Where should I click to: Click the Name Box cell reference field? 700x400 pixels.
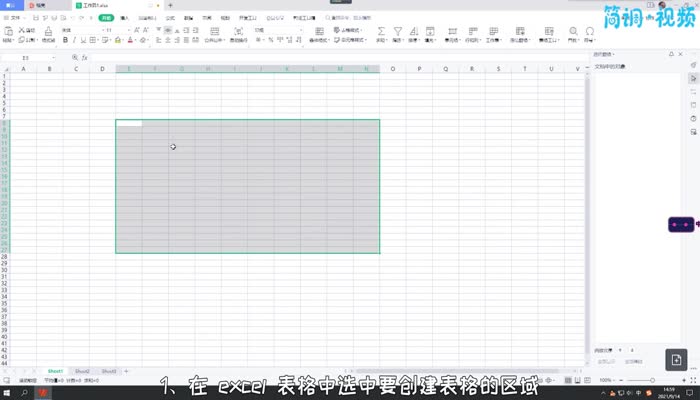click(30, 58)
